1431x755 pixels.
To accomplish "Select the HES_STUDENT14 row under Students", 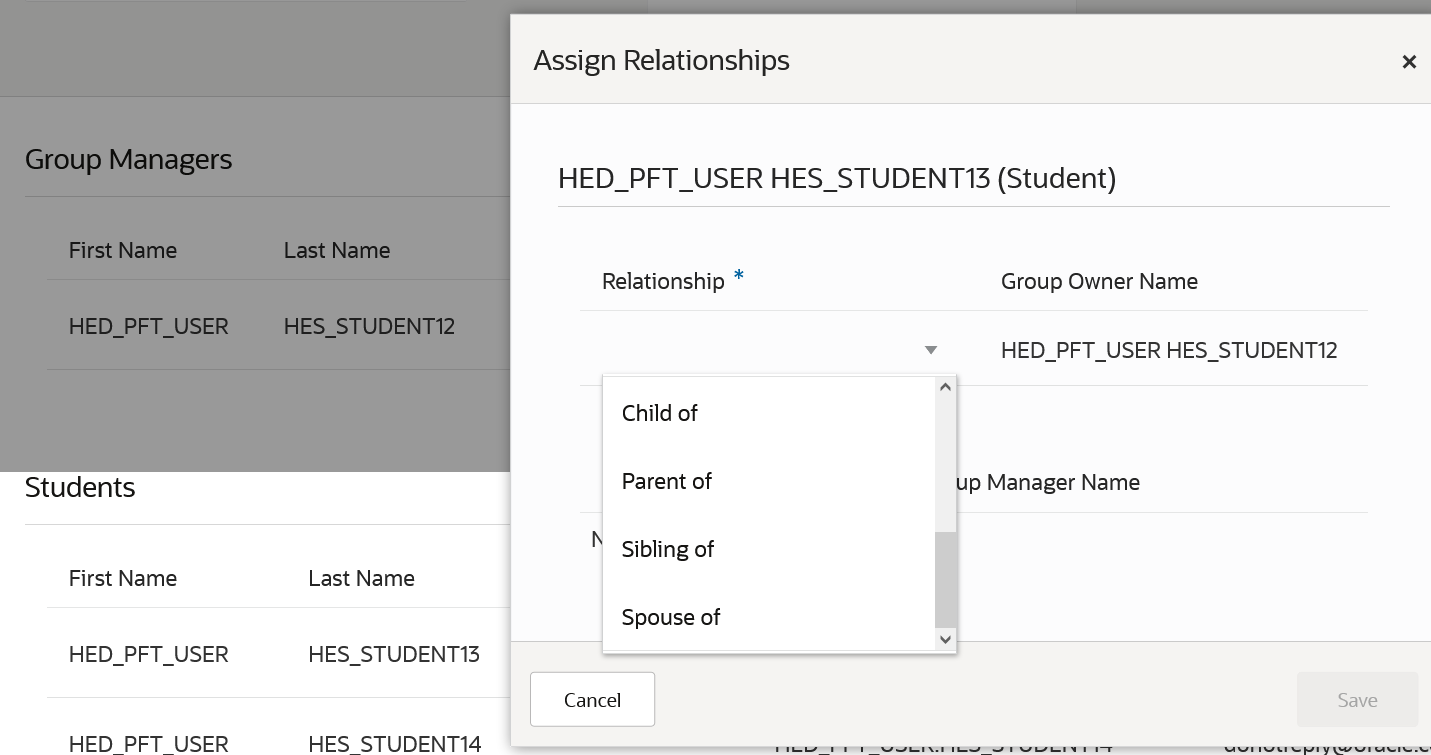I will 395,744.
